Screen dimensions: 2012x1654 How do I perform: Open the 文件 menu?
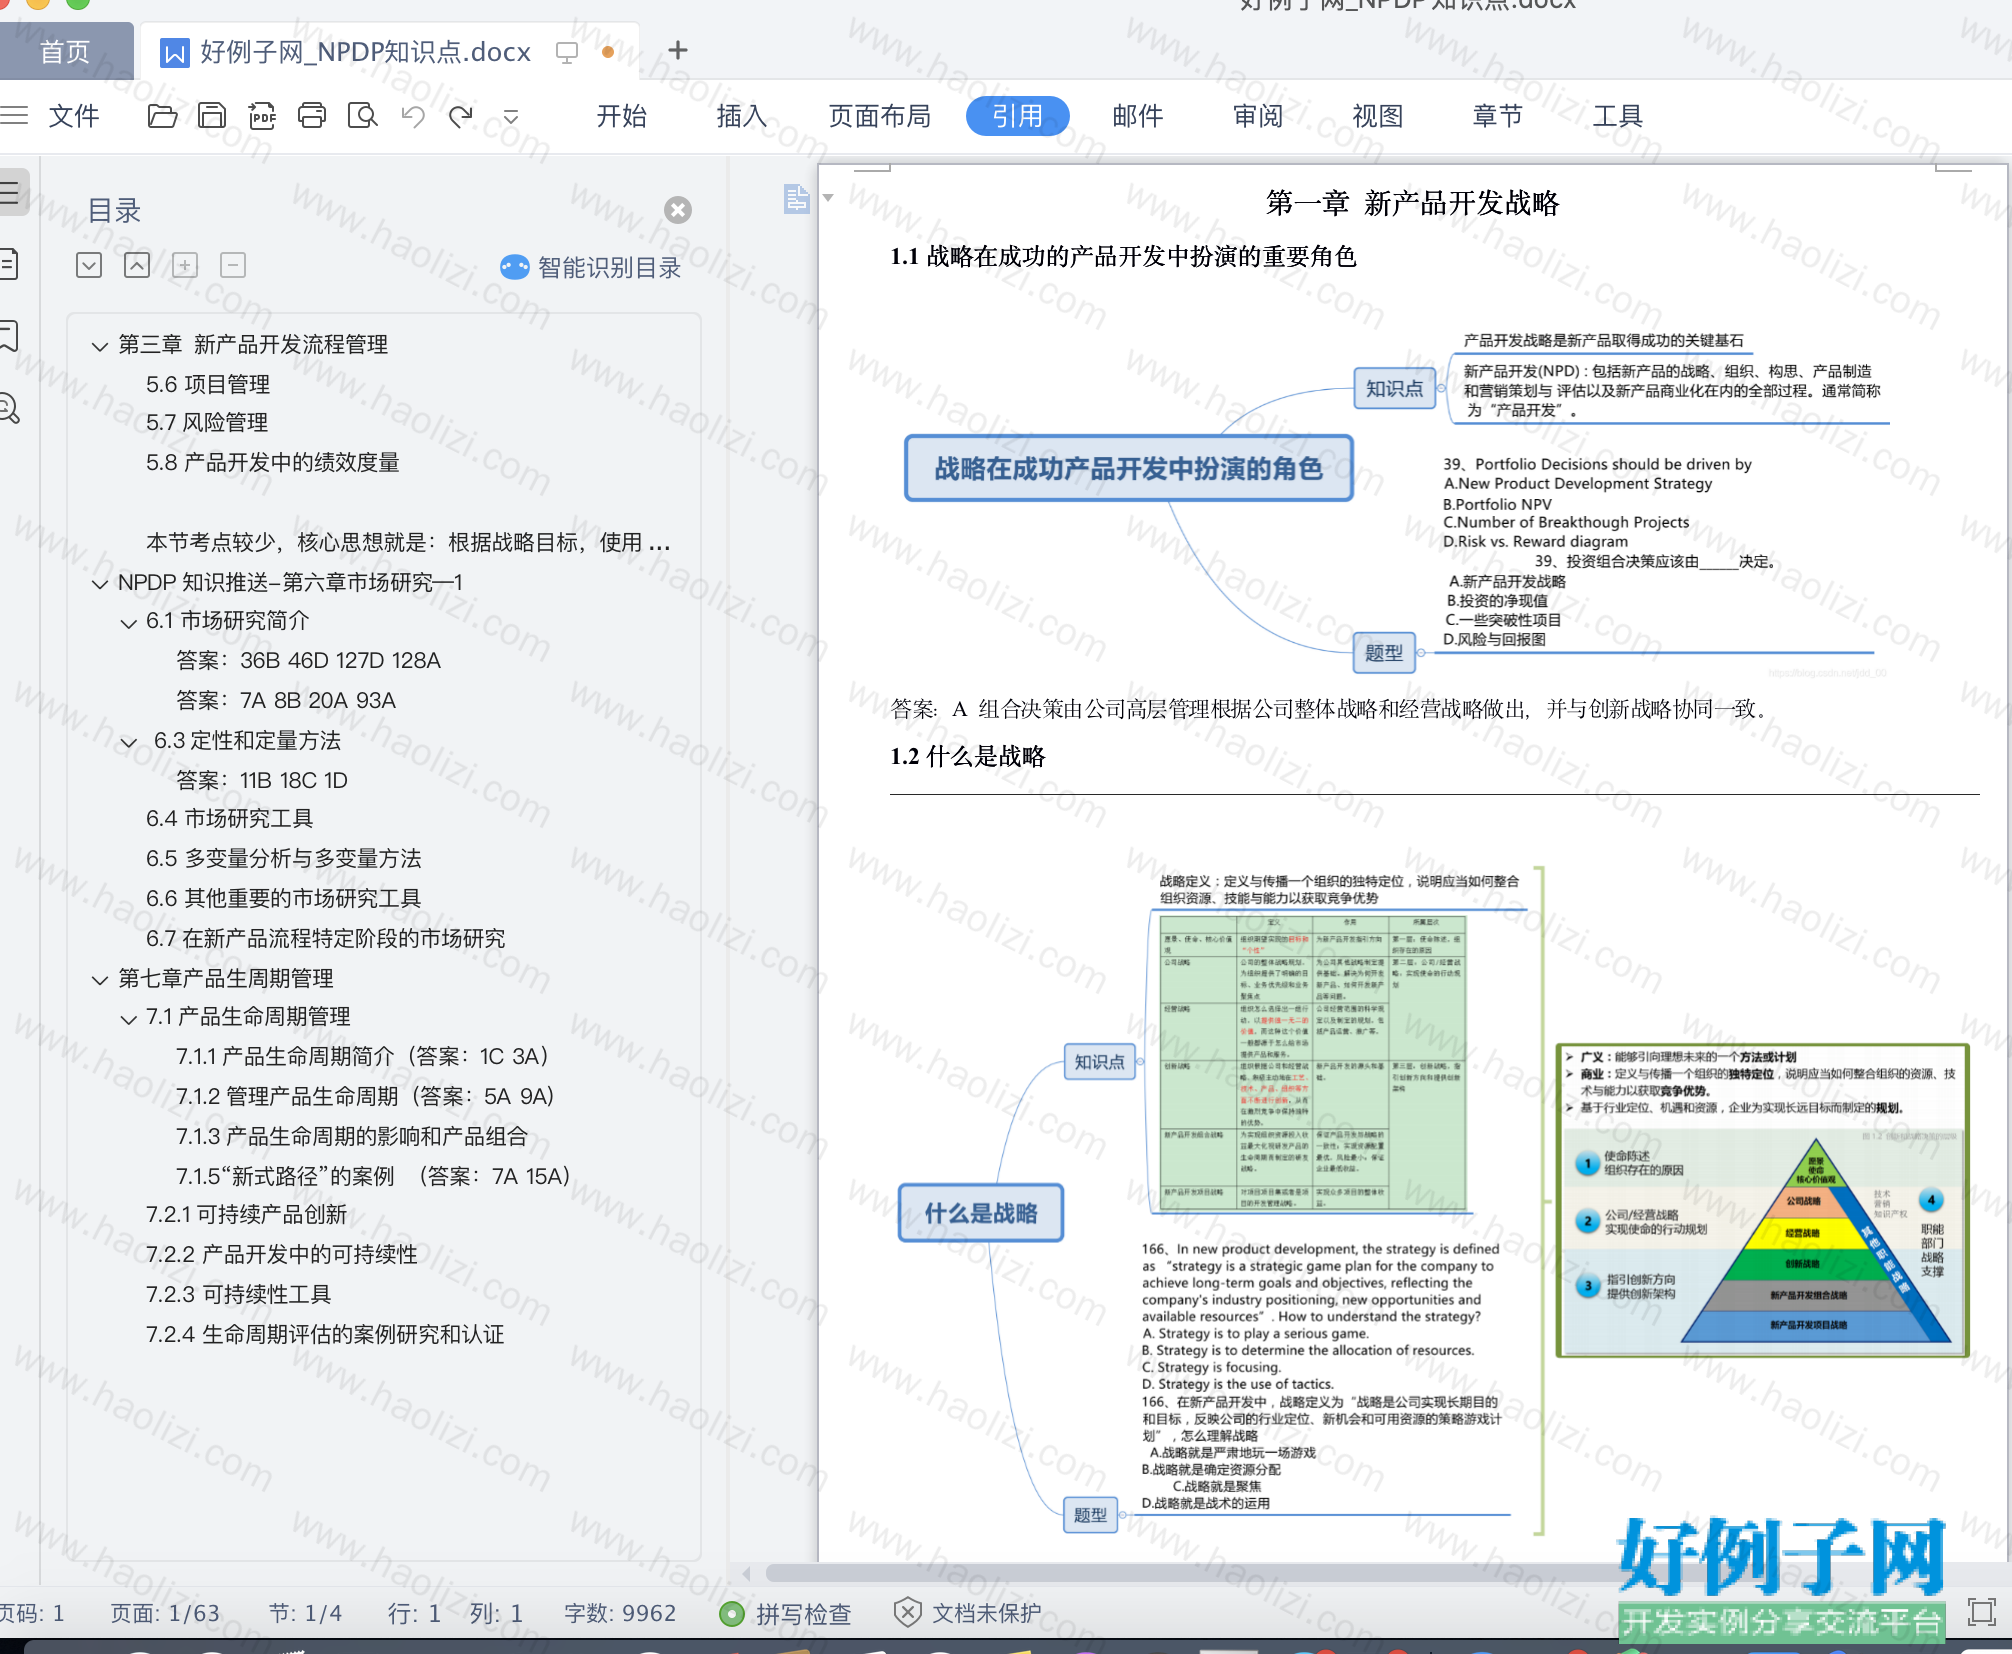pos(74,116)
